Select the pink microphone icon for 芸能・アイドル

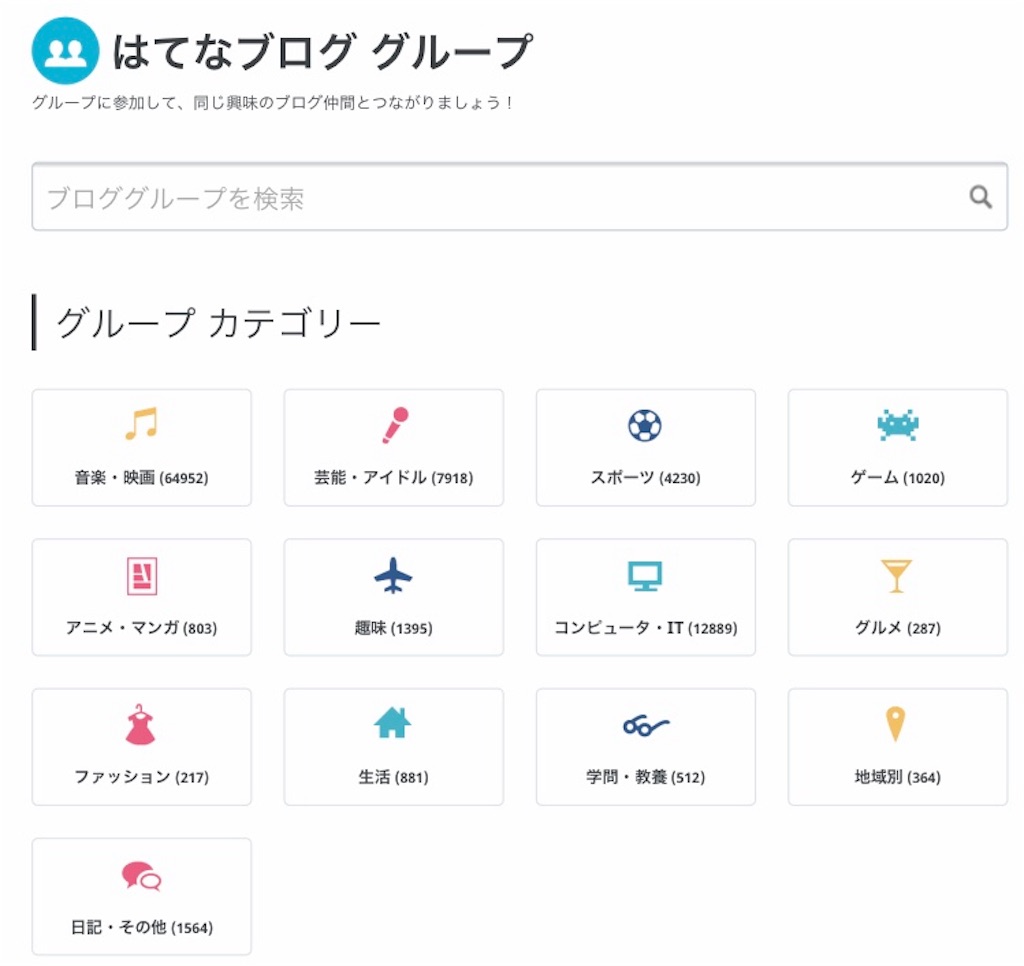(394, 425)
